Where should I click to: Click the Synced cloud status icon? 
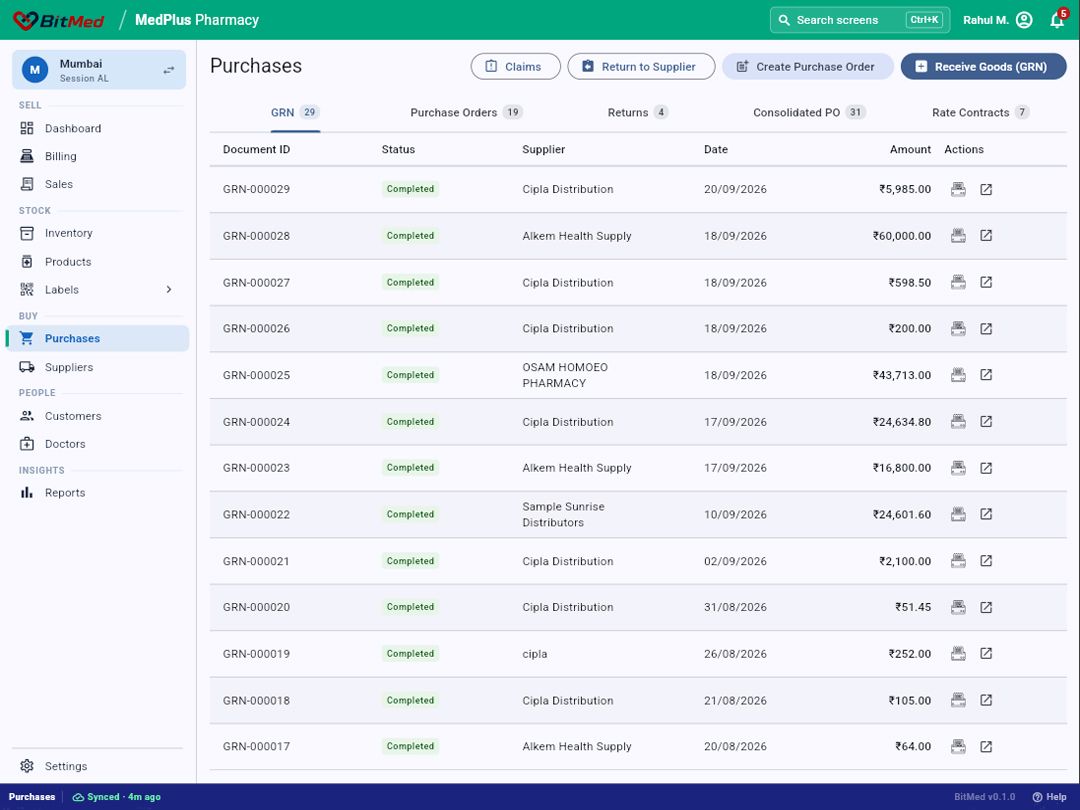[x=79, y=797]
